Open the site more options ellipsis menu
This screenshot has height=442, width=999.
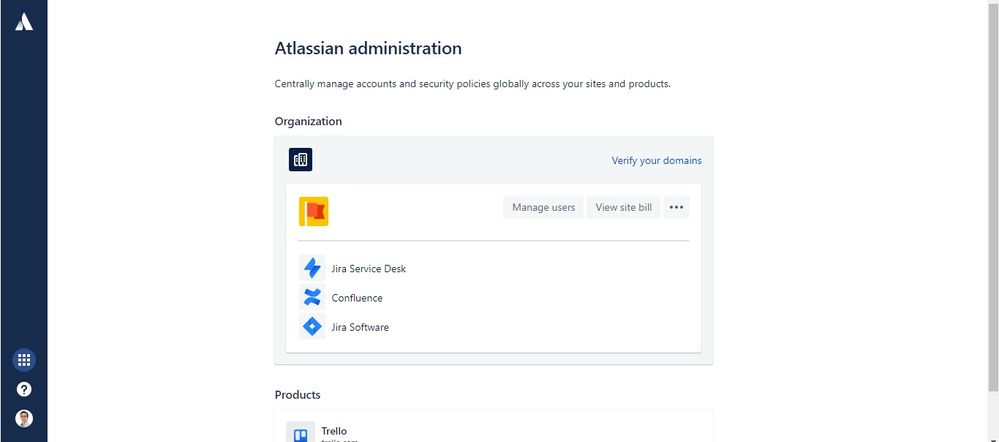(x=677, y=207)
